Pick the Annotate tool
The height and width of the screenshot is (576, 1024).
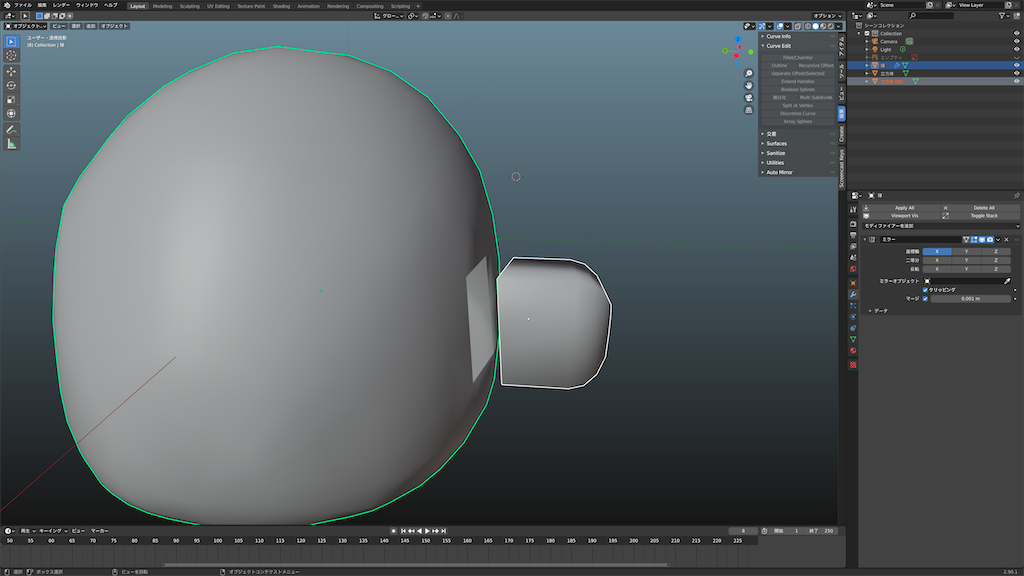[11, 129]
